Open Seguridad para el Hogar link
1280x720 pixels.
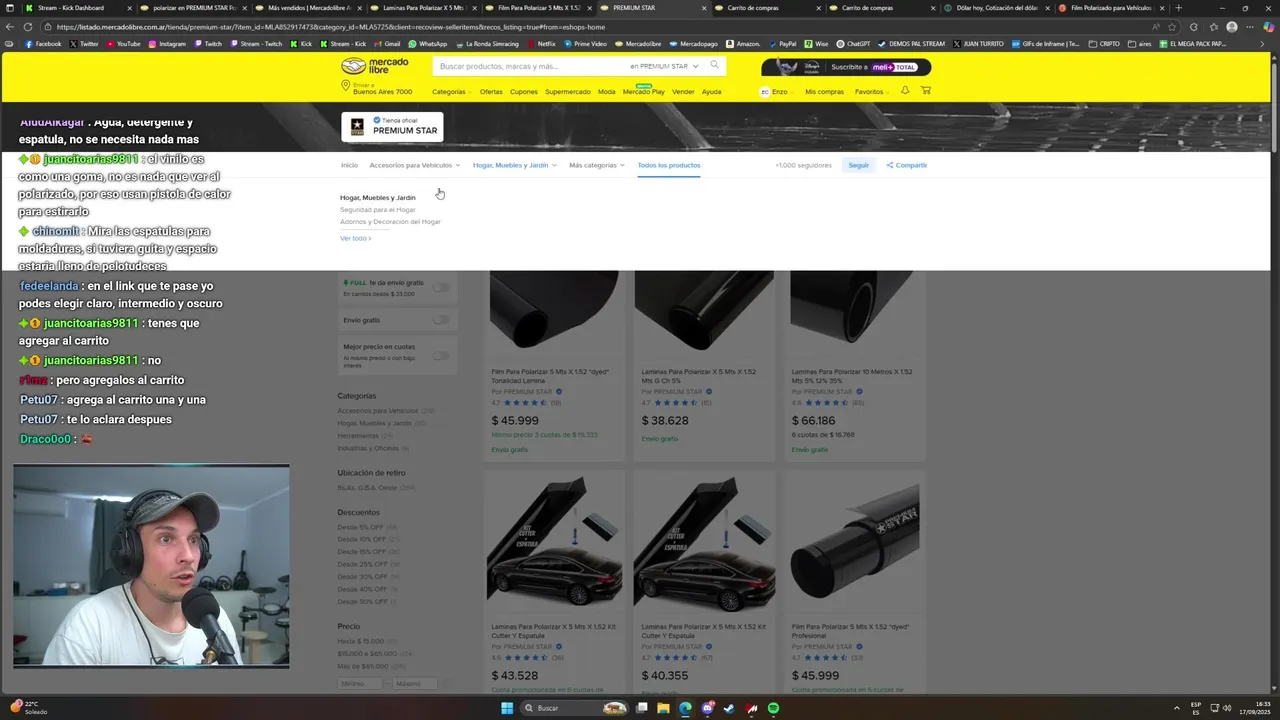[378, 210]
